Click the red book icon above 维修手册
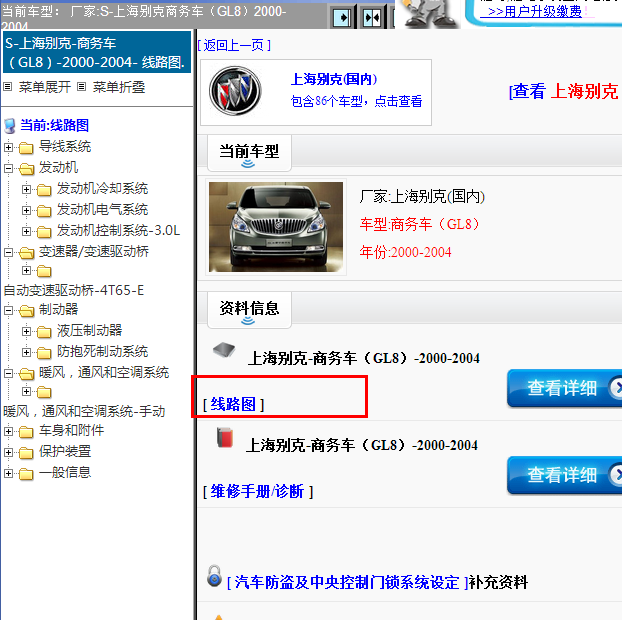 point(225,437)
